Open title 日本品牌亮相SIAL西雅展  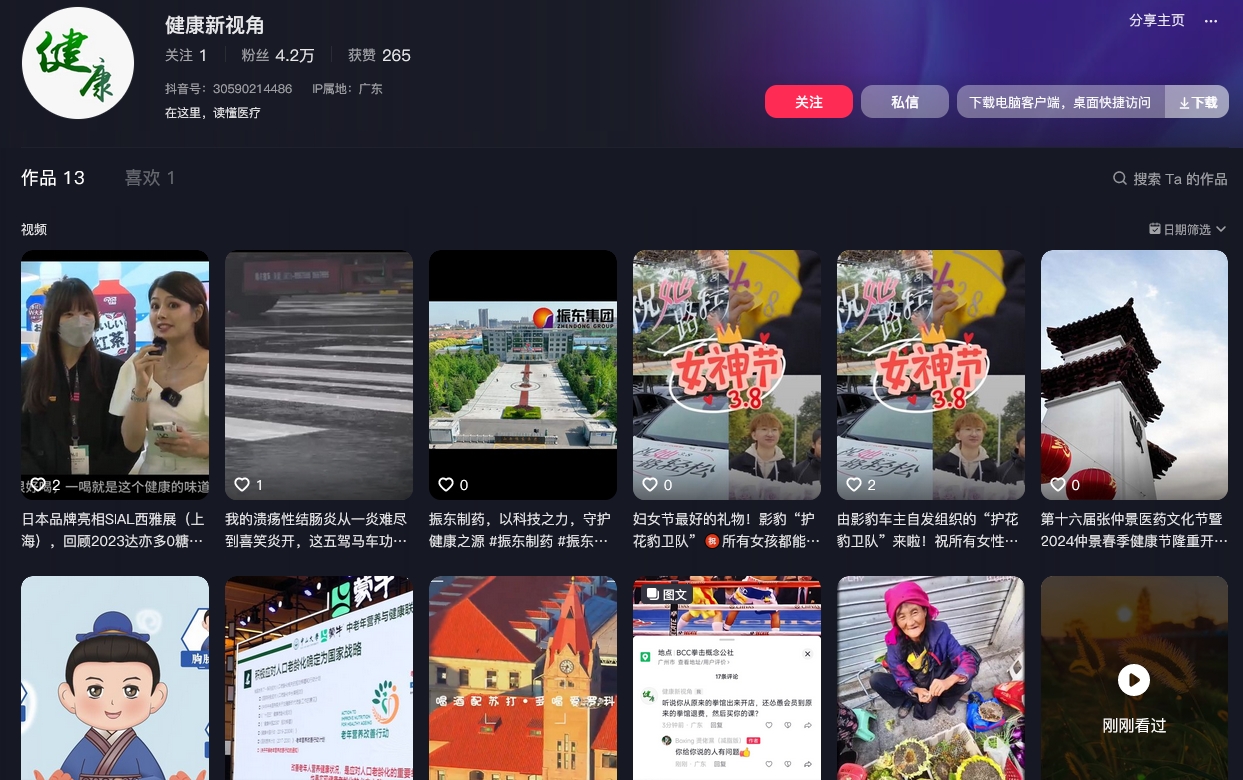pyautogui.click(x=114, y=530)
